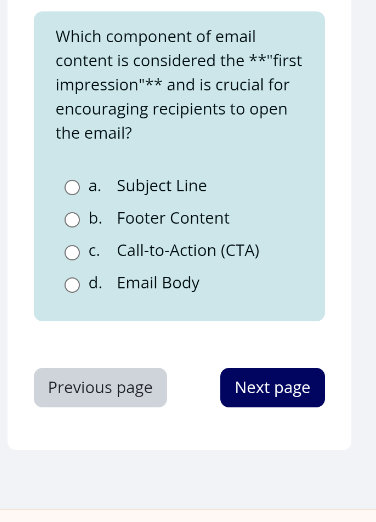Click the words 'encouraging recipients to open'
The height and width of the screenshot is (522, 376).
click(x=171, y=109)
